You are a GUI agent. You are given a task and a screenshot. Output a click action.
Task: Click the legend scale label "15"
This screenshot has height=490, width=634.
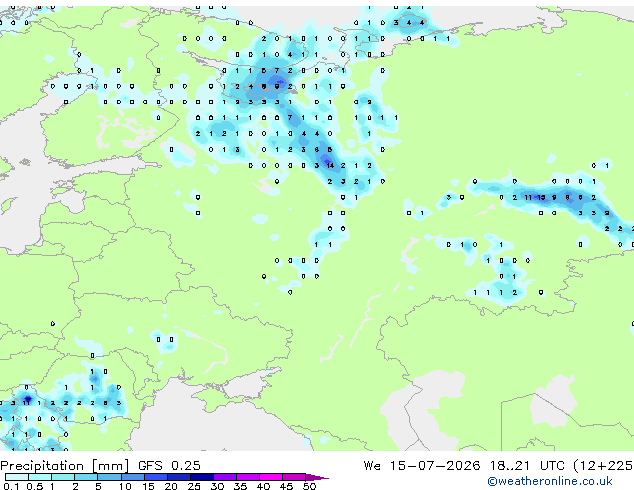148,486
